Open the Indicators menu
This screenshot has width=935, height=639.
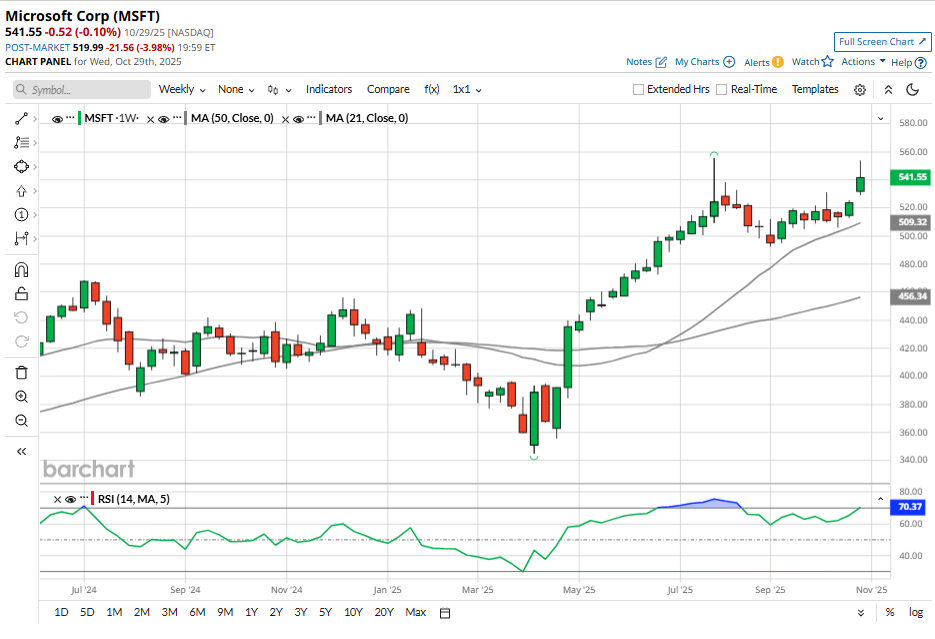click(x=329, y=89)
